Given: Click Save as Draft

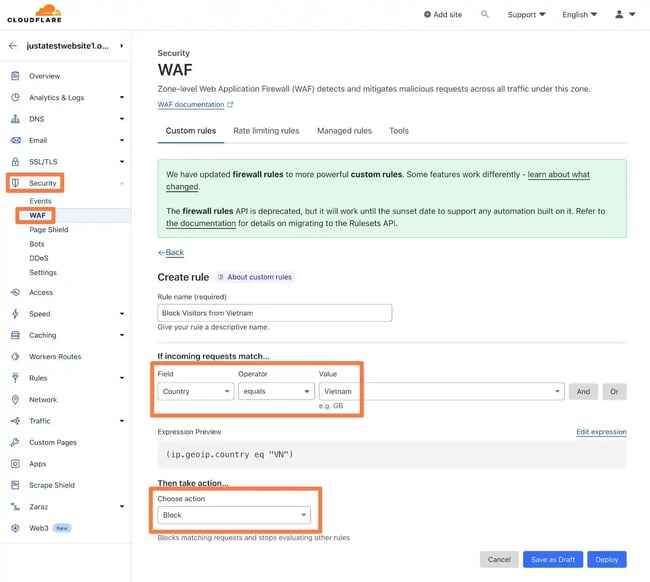Looking at the screenshot, I should tap(553, 560).
